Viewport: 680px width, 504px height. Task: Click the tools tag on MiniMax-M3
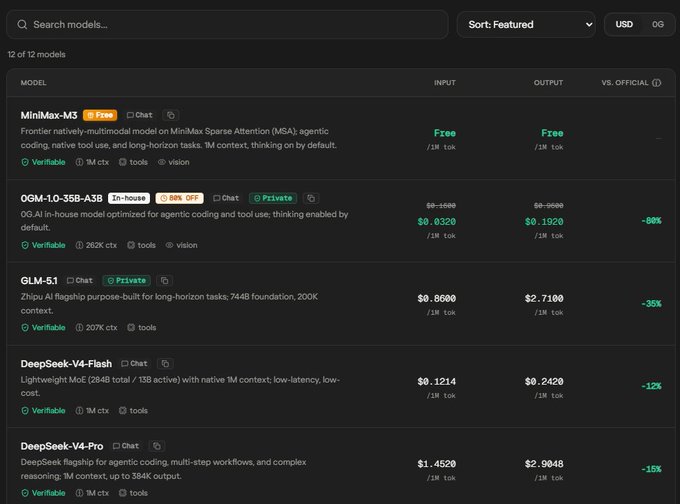pos(133,162)
